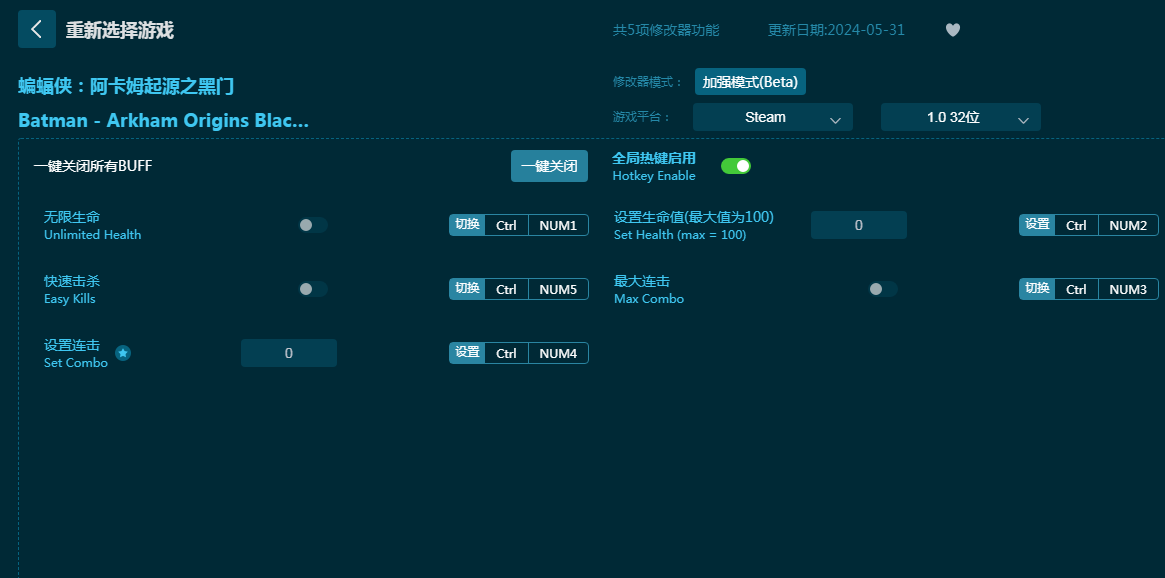
Task: Click NUM3 hotkey box
Action: point(1128,289)
